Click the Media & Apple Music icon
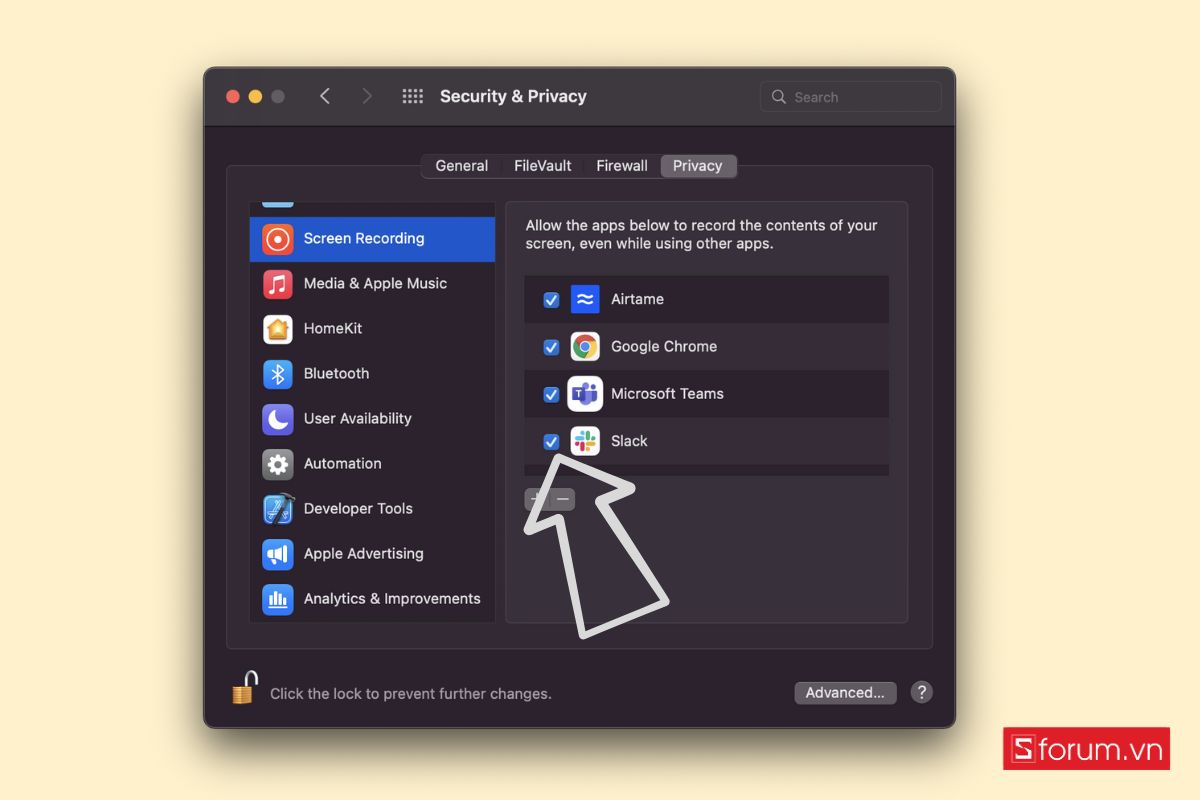Image resolution: width=1200 pixels, height=800 pixels. click(x=278, y=284)
